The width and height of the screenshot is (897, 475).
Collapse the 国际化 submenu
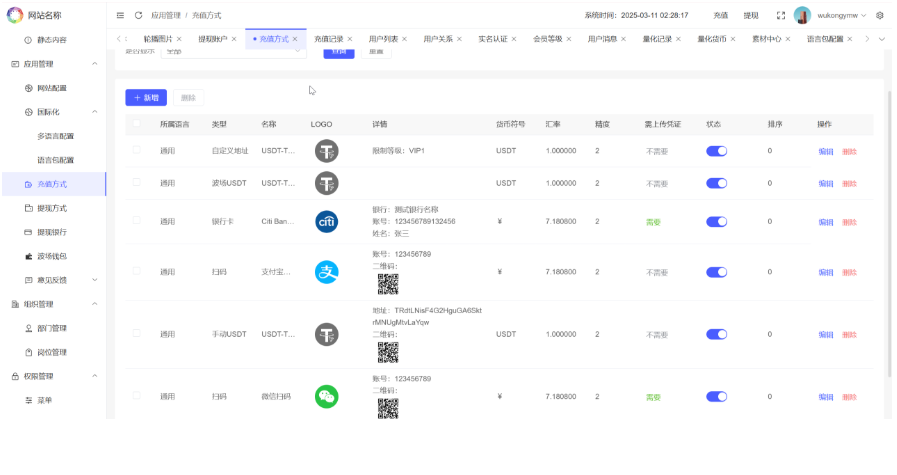[x=94, y=112]
